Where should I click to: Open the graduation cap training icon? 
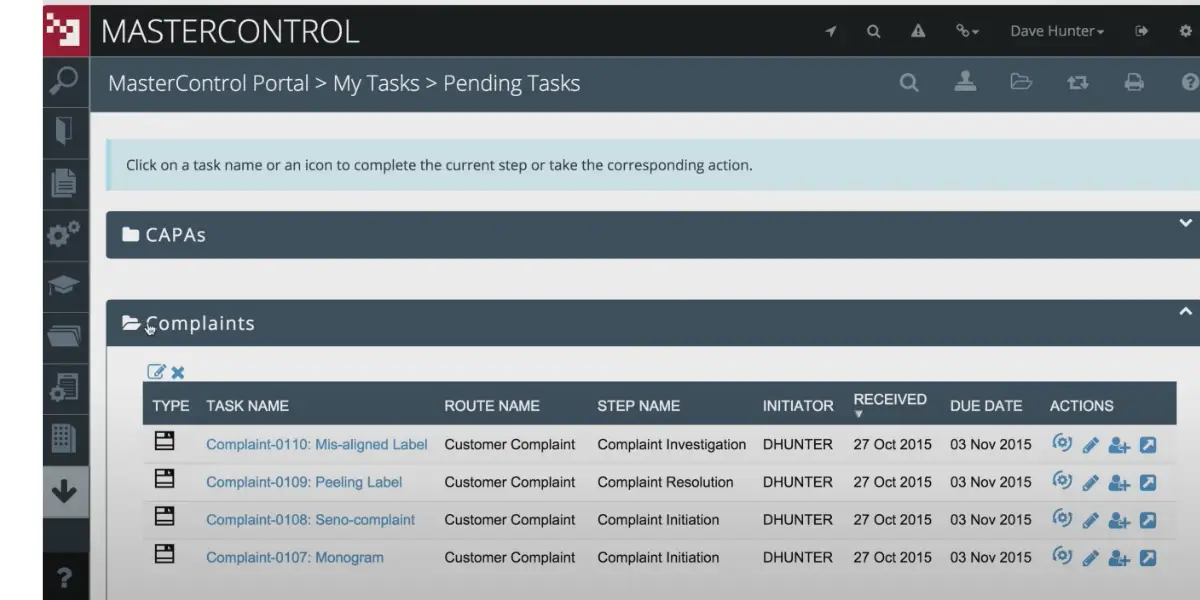[x=64, y=286]
